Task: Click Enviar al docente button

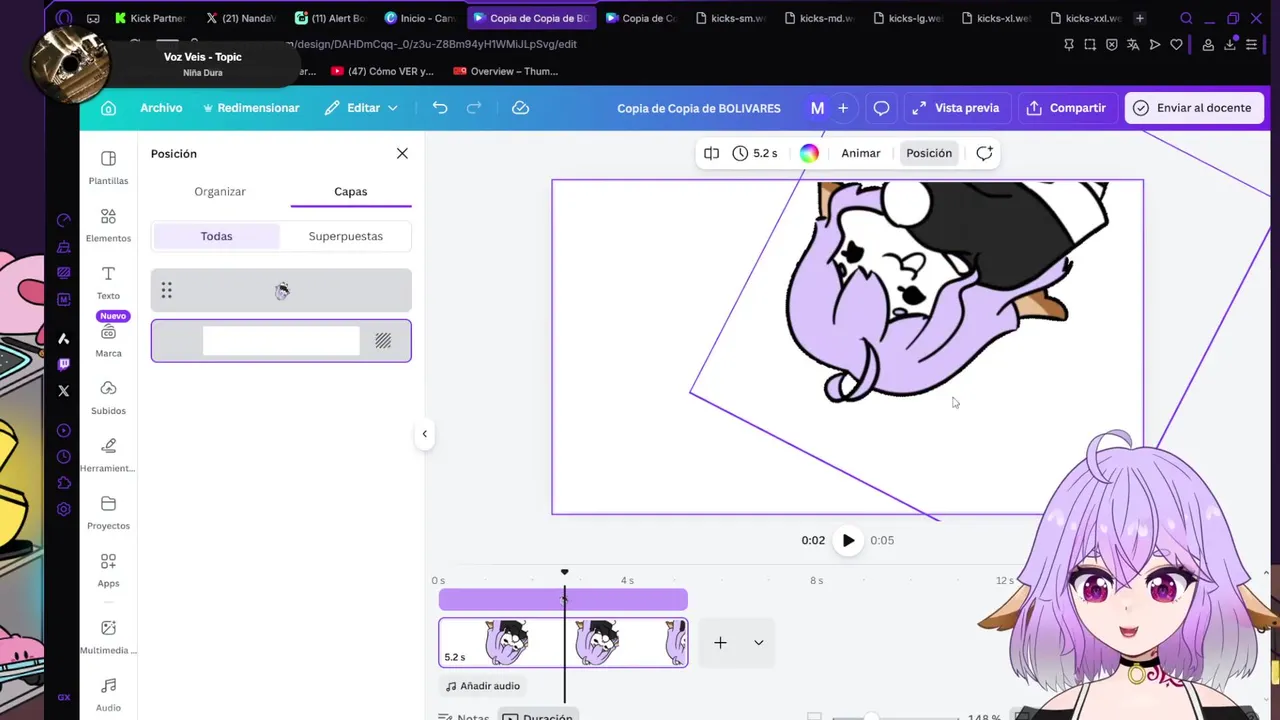Action: (x=1194, y=108)
